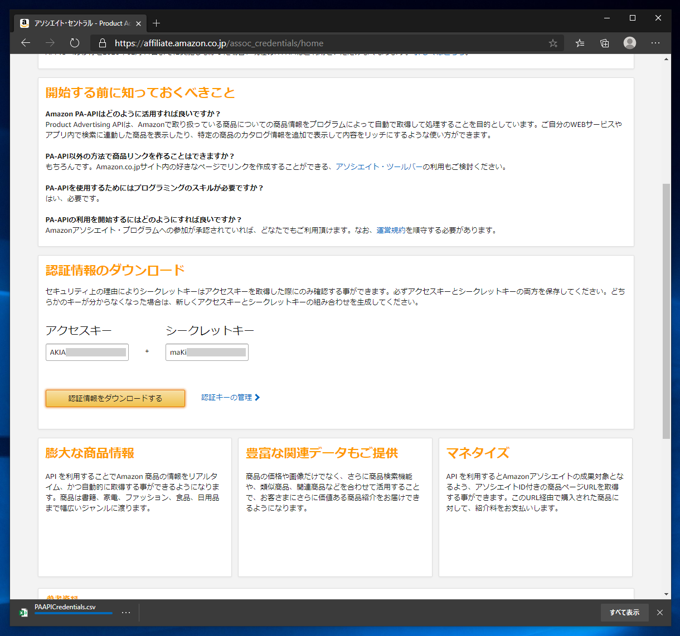Open options for the PAAPICredentials.csv download

(x=126, y=613)
